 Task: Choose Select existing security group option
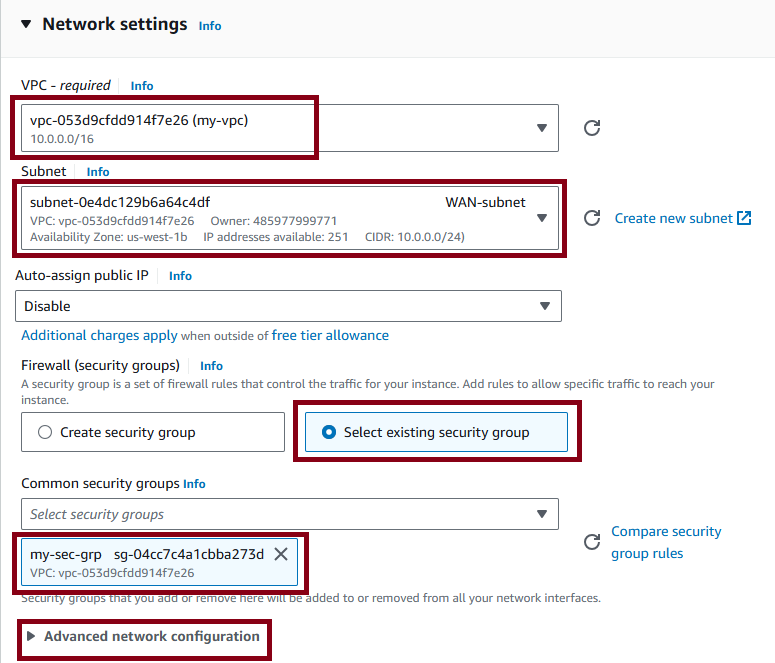pos(436,432)
